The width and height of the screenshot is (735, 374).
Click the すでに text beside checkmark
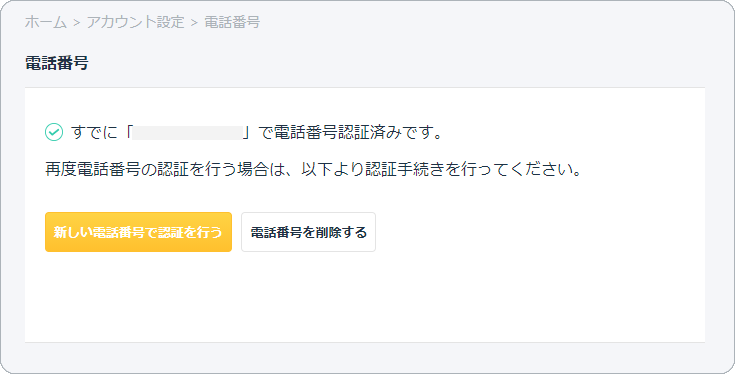click(x=94, y=133)
